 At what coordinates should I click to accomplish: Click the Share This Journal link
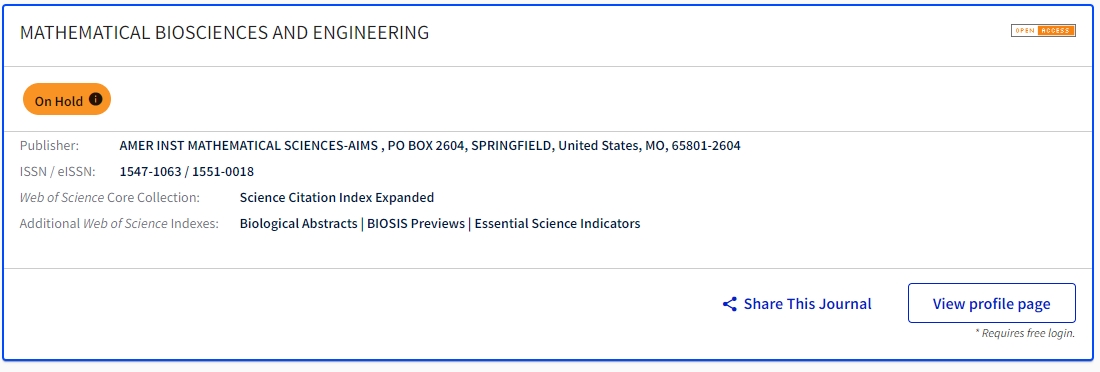coord(797,304)
